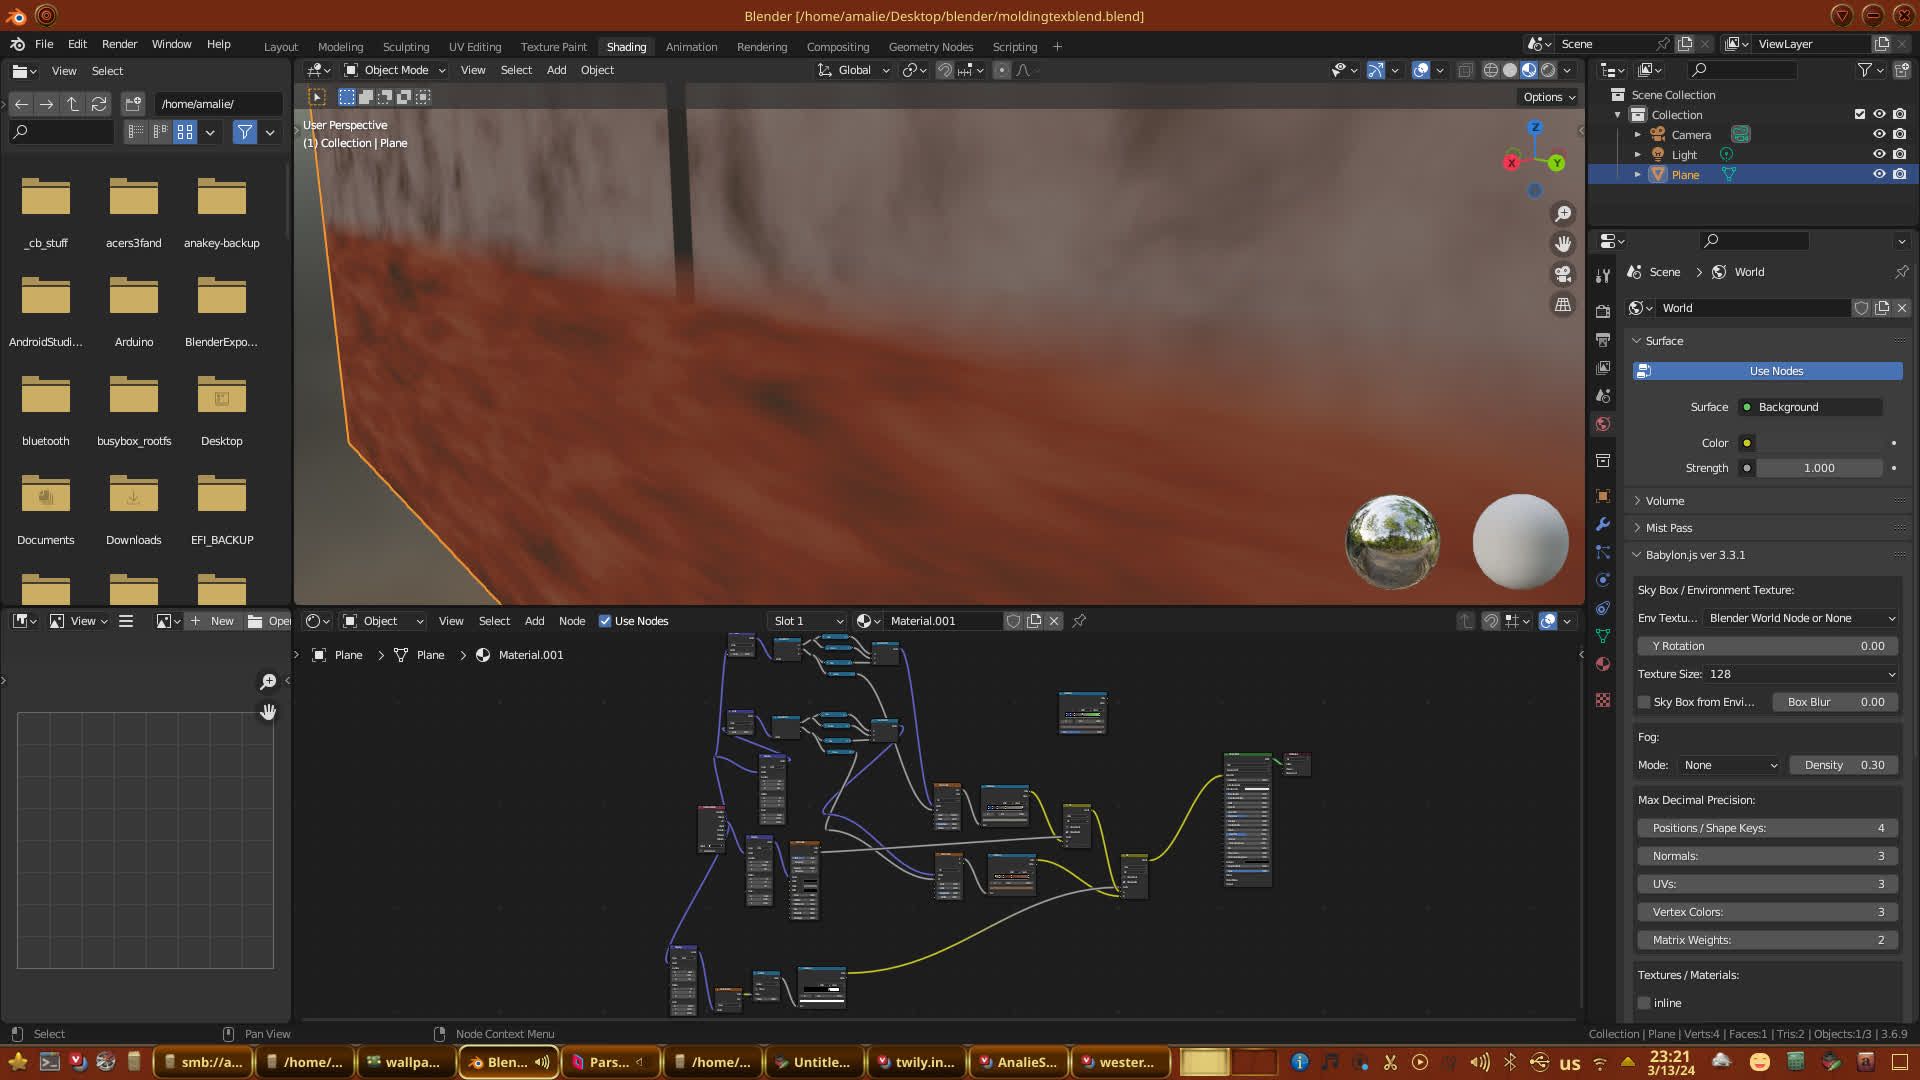Uncheck Use Nodes in node editor
The image size is (1920, 1080).
[605, 621]
